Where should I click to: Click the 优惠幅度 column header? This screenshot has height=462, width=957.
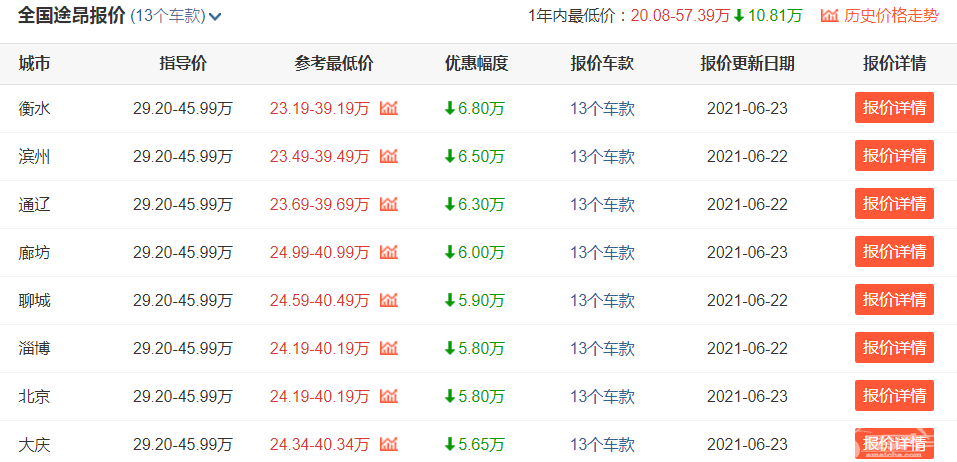tap(477, 63)
